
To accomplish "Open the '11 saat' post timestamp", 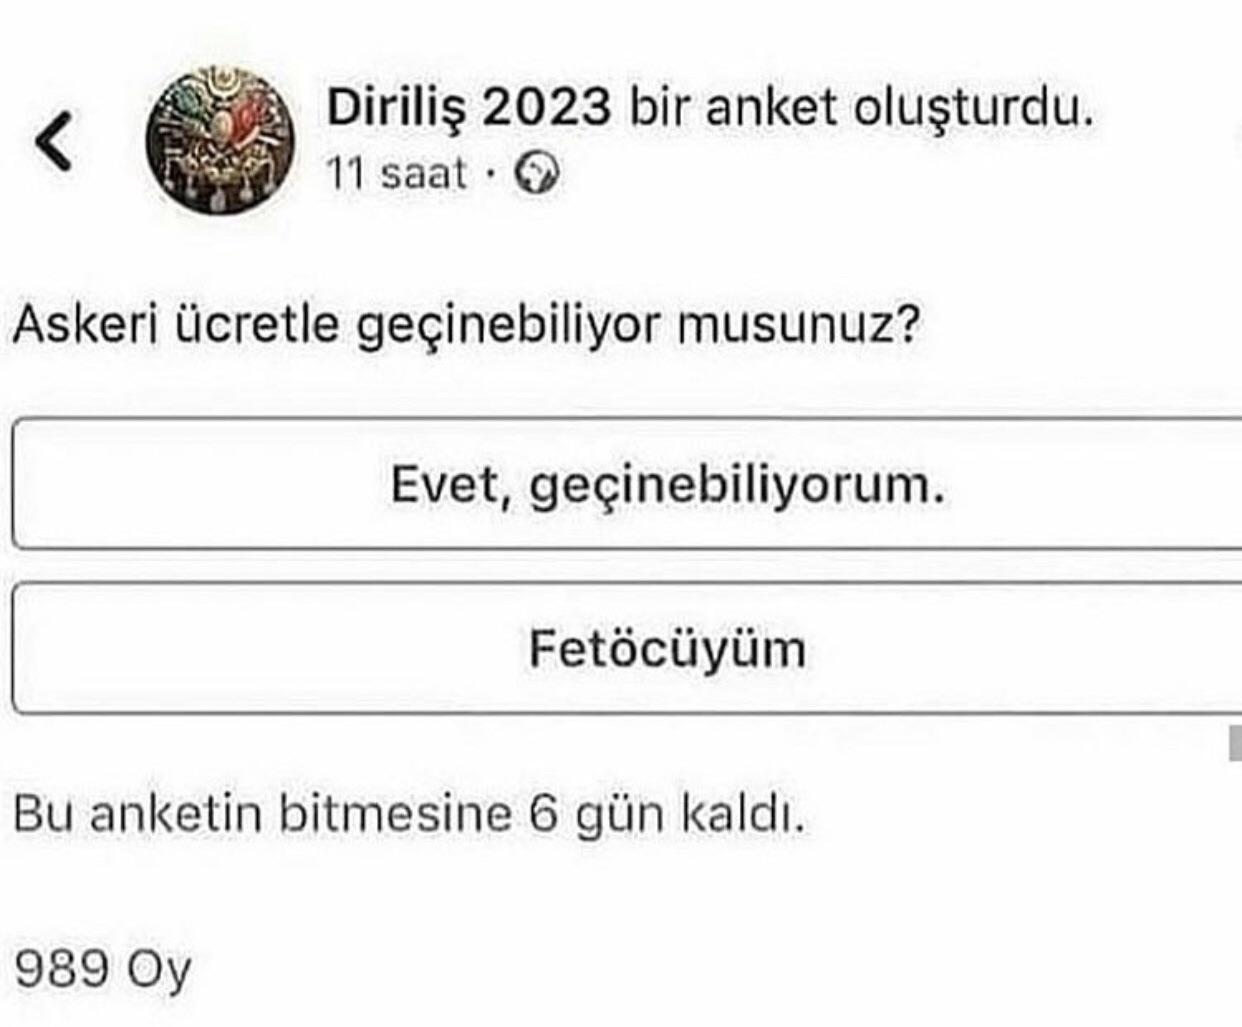I will click(396, 174).
